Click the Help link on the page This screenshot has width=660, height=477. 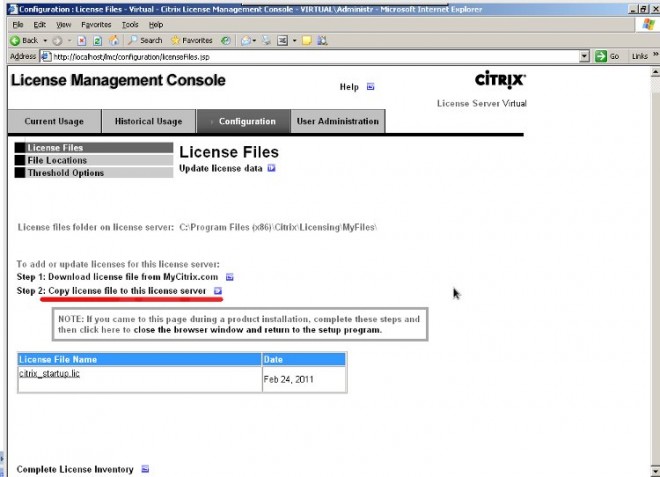tap(349, 87)
